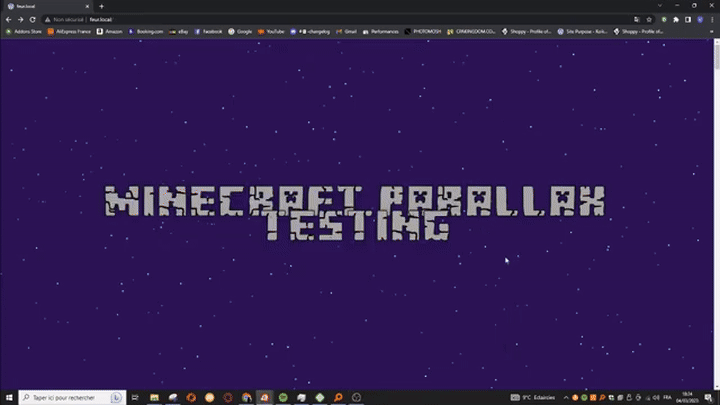The image size is (720, 405).
Task: Open the 'Non sécurisé' site info warning
Action: pos(64,20)
